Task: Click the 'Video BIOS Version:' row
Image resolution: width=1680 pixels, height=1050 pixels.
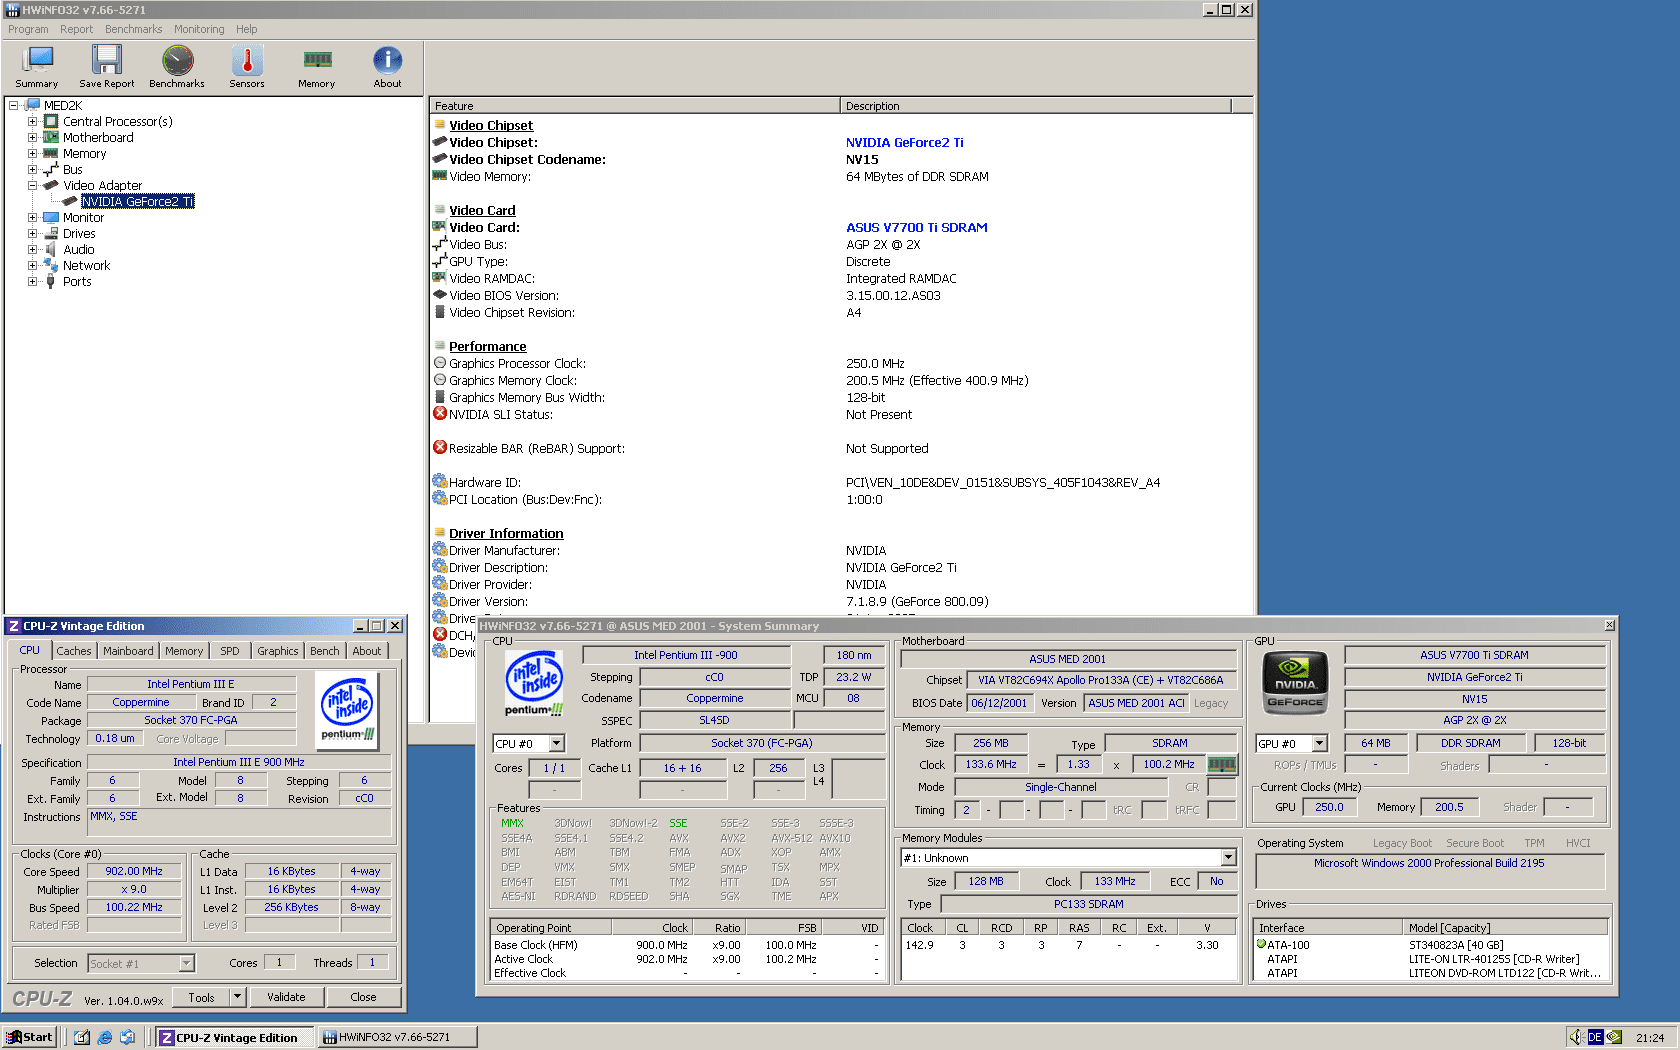Action: (x=841, y=295)
